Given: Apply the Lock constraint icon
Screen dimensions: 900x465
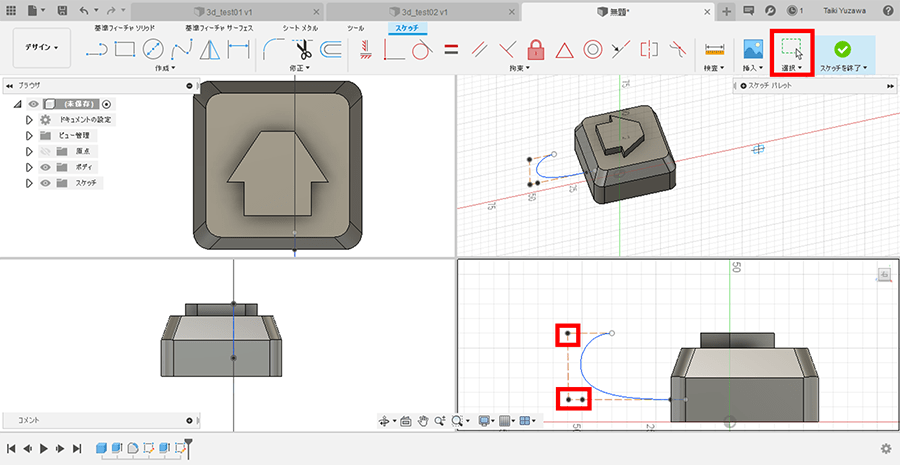Looking at the screenshot, I should 535,48.
